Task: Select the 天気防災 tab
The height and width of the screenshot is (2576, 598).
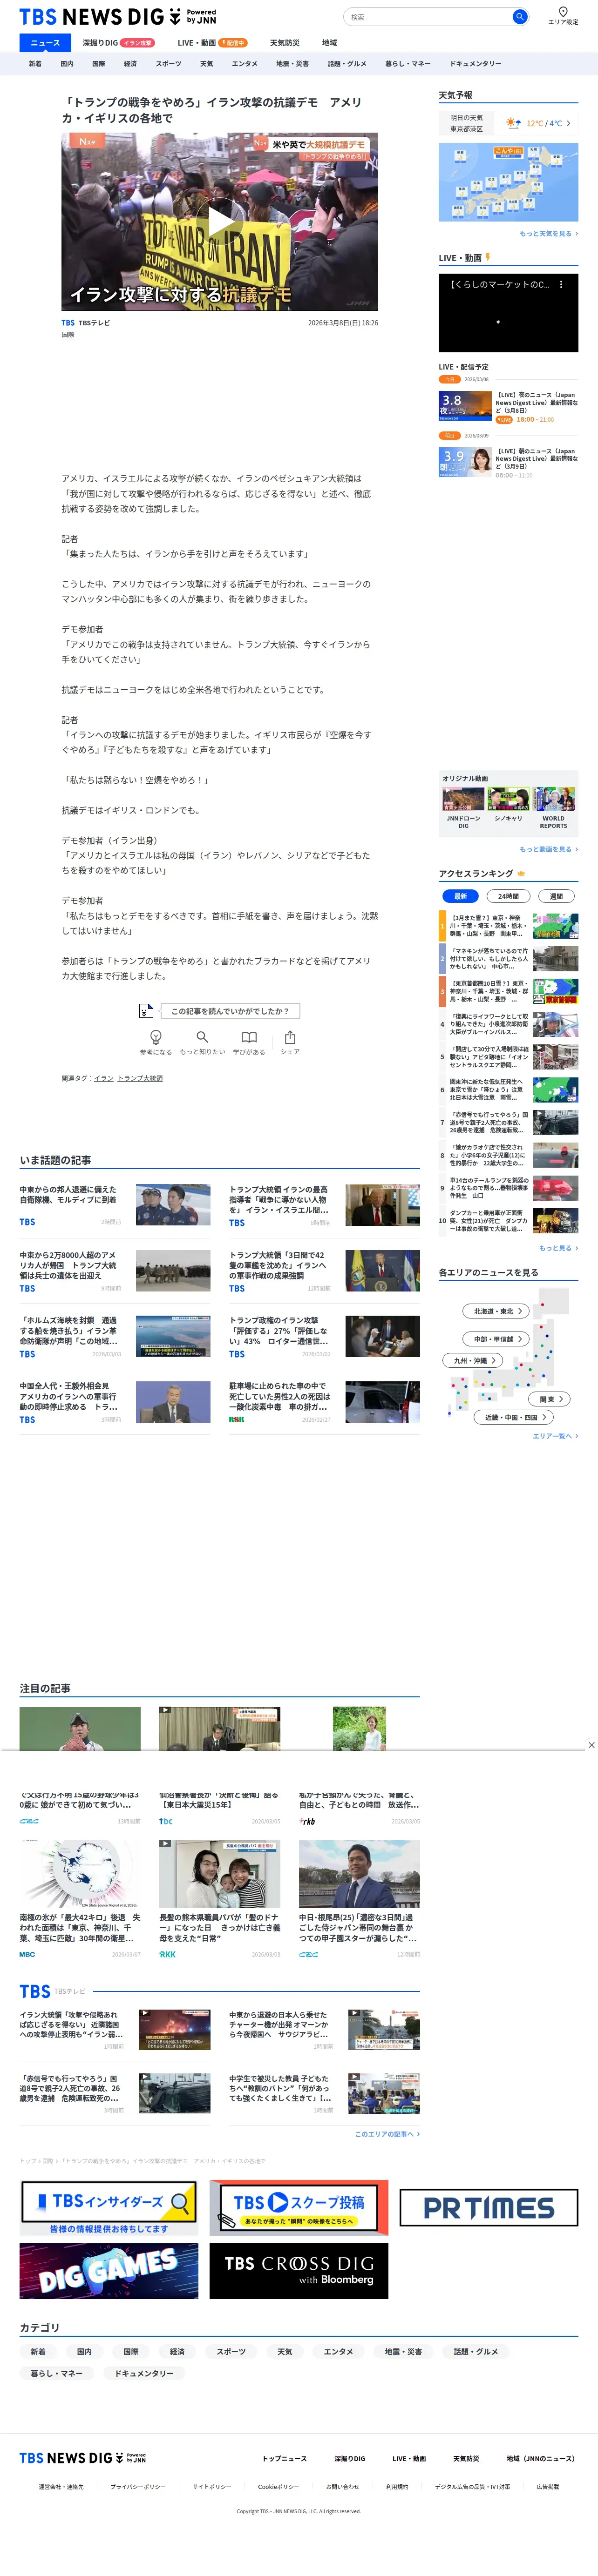Action: point(285,43)
